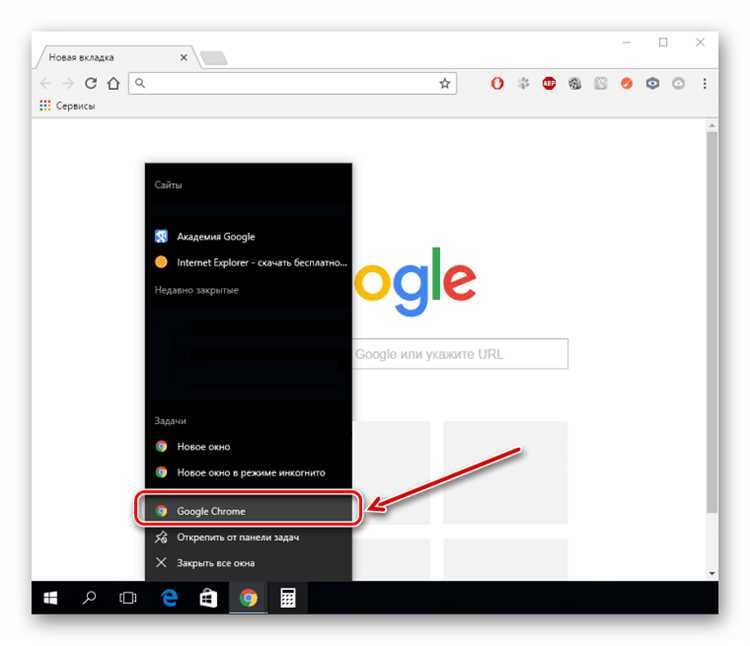Open the Opera extension icon
The height and width of the screenshot is (646, 750).
[x=497, y=84]
